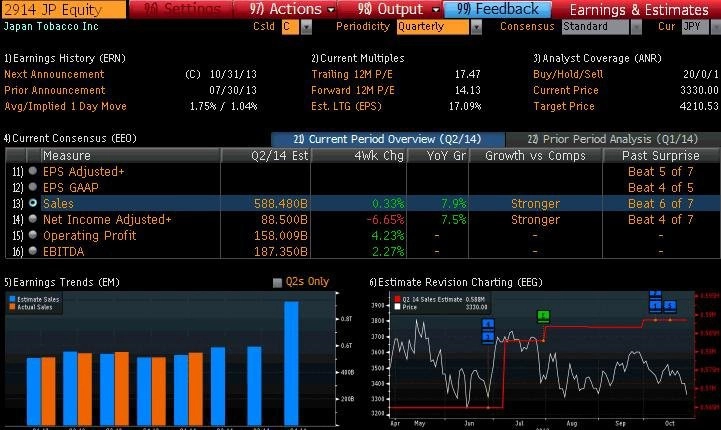This screenshot has height=430, width=721.
Task: Select the Operating Profit radio button
Action: (x=33, y=235)
